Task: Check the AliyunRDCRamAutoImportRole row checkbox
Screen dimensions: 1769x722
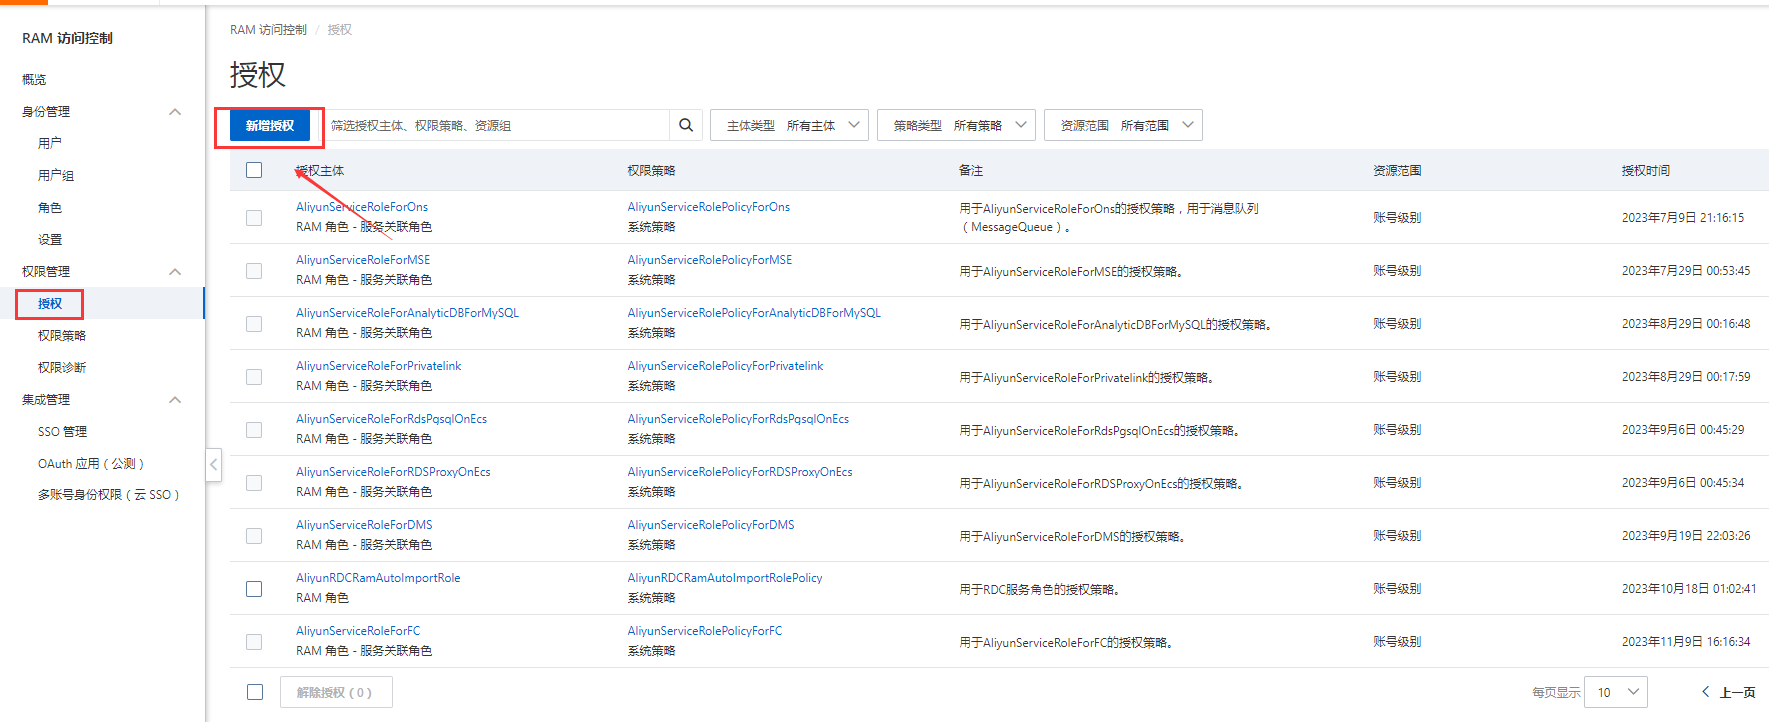Action: point(254,588)
